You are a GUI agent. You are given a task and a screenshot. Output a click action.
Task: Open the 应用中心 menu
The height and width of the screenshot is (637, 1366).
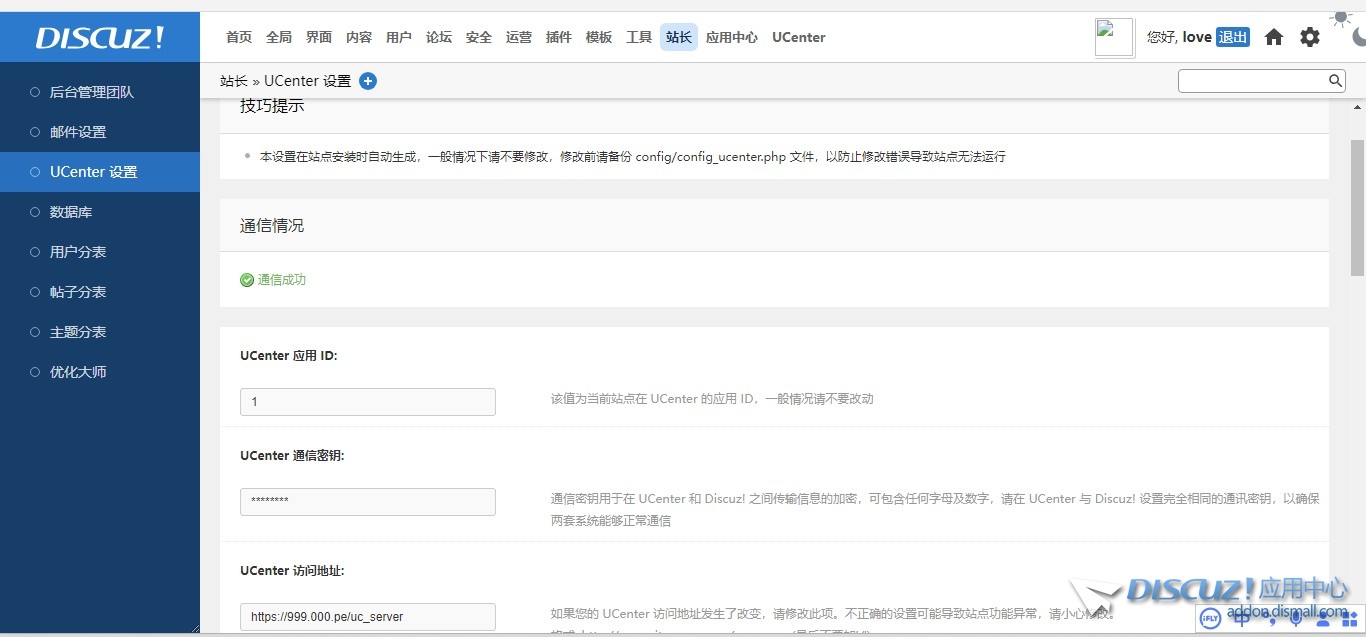732,37
